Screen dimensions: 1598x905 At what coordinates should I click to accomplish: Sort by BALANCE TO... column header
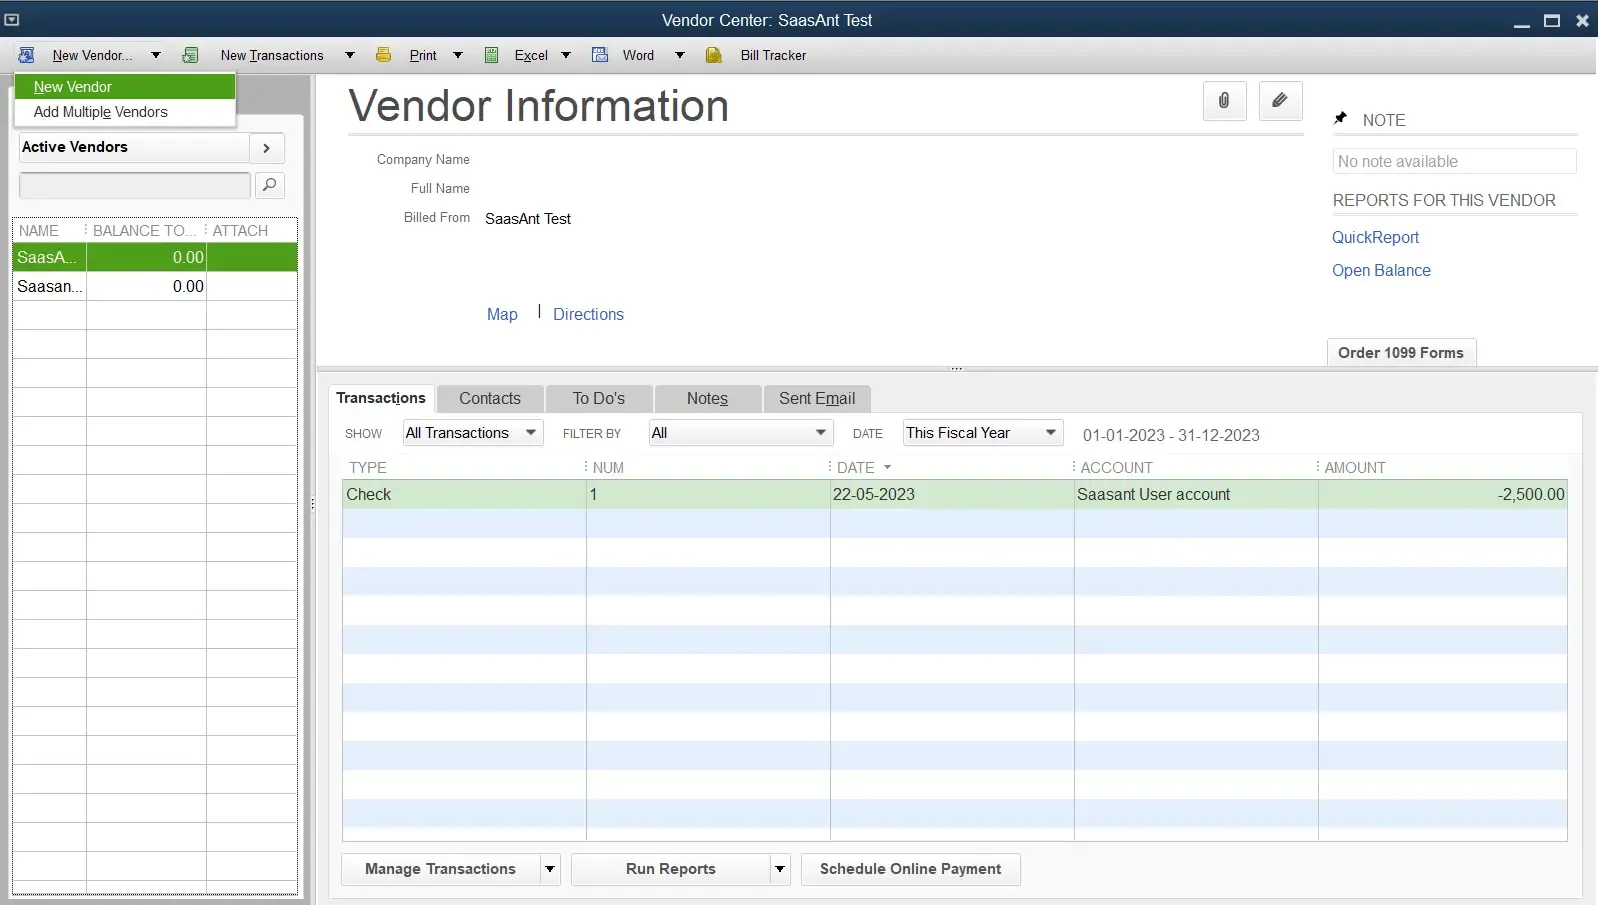(146, 230)
